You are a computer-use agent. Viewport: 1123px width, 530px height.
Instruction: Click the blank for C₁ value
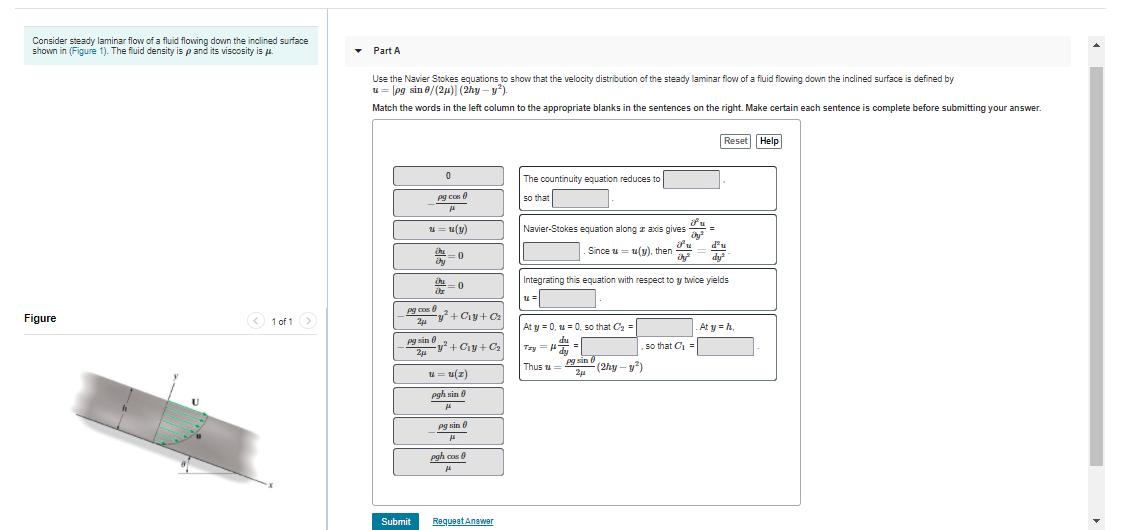point(726,347)
